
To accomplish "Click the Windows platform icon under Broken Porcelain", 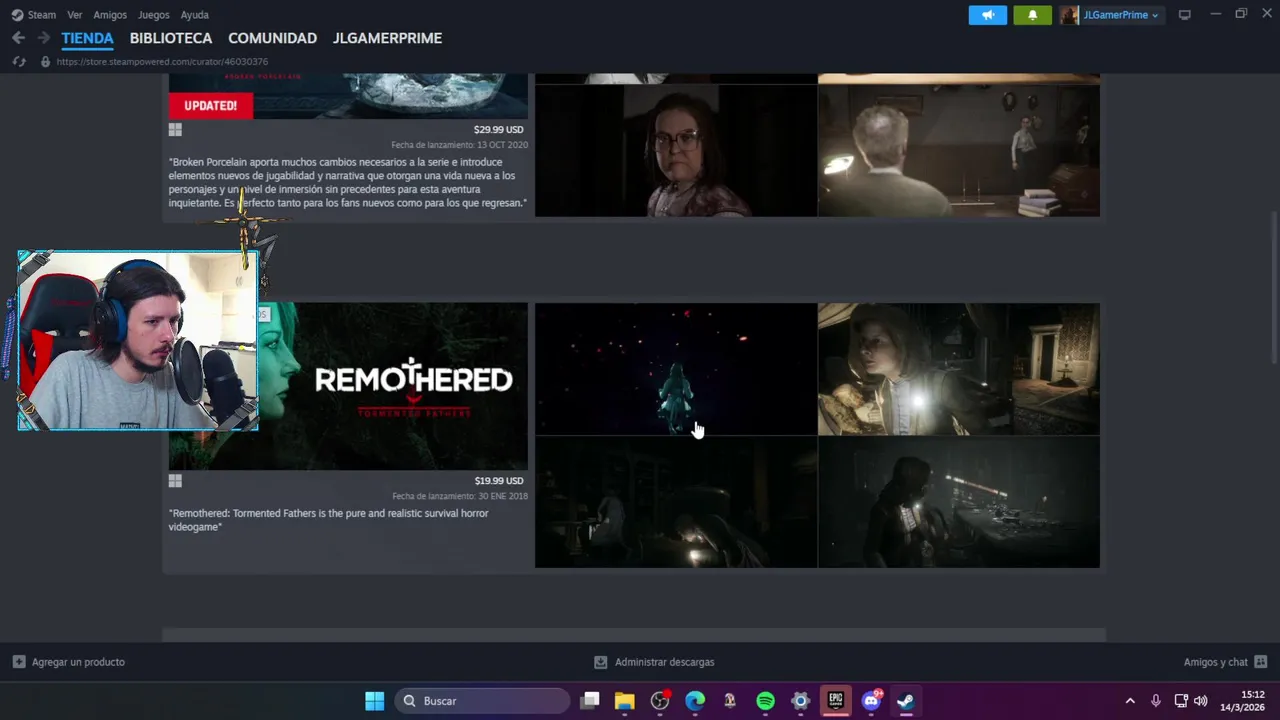I will 175,130.
